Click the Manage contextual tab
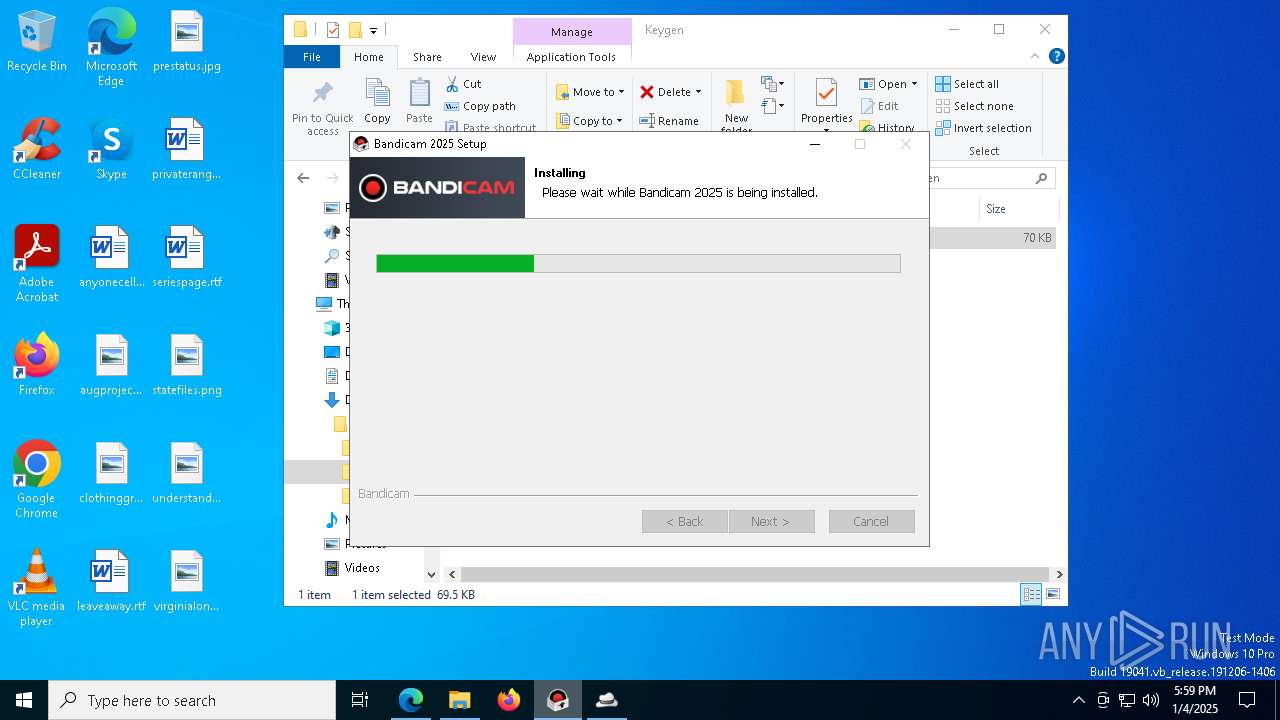 (x=572, y=32)
